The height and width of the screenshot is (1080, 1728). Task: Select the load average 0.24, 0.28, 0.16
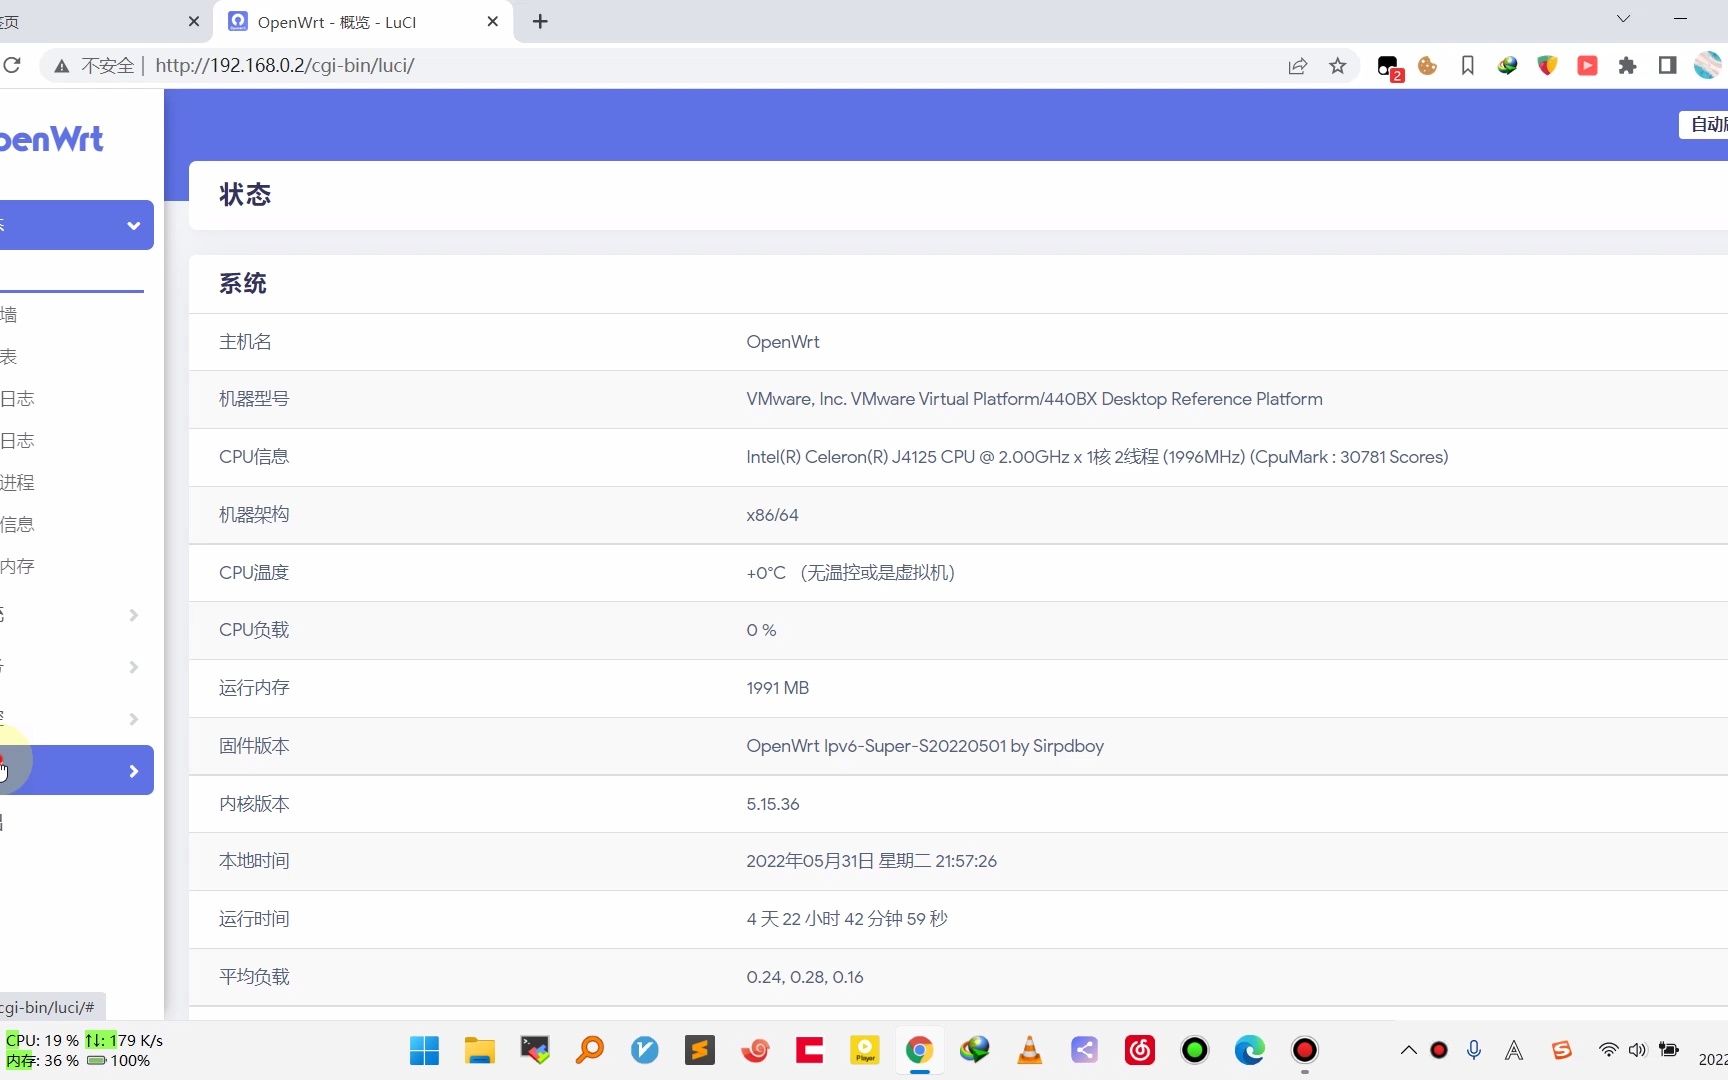pyautogui.click(x=804, y=977)
